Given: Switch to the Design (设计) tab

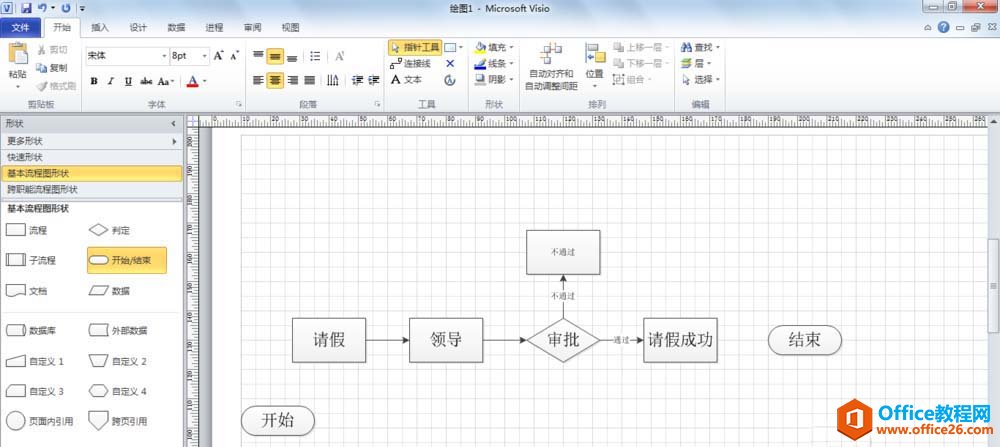Looking at the screenshot, I should click(x=138, y=27).
